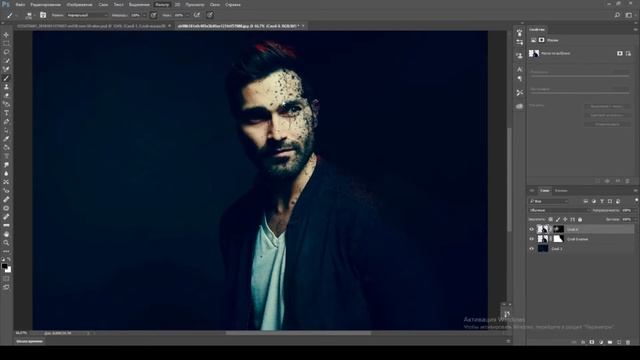The height and width of the screenshot is (360, 640).
Task: Toggle lock all padlock icon
Action: pyautogui.click(x=580, y=220)
